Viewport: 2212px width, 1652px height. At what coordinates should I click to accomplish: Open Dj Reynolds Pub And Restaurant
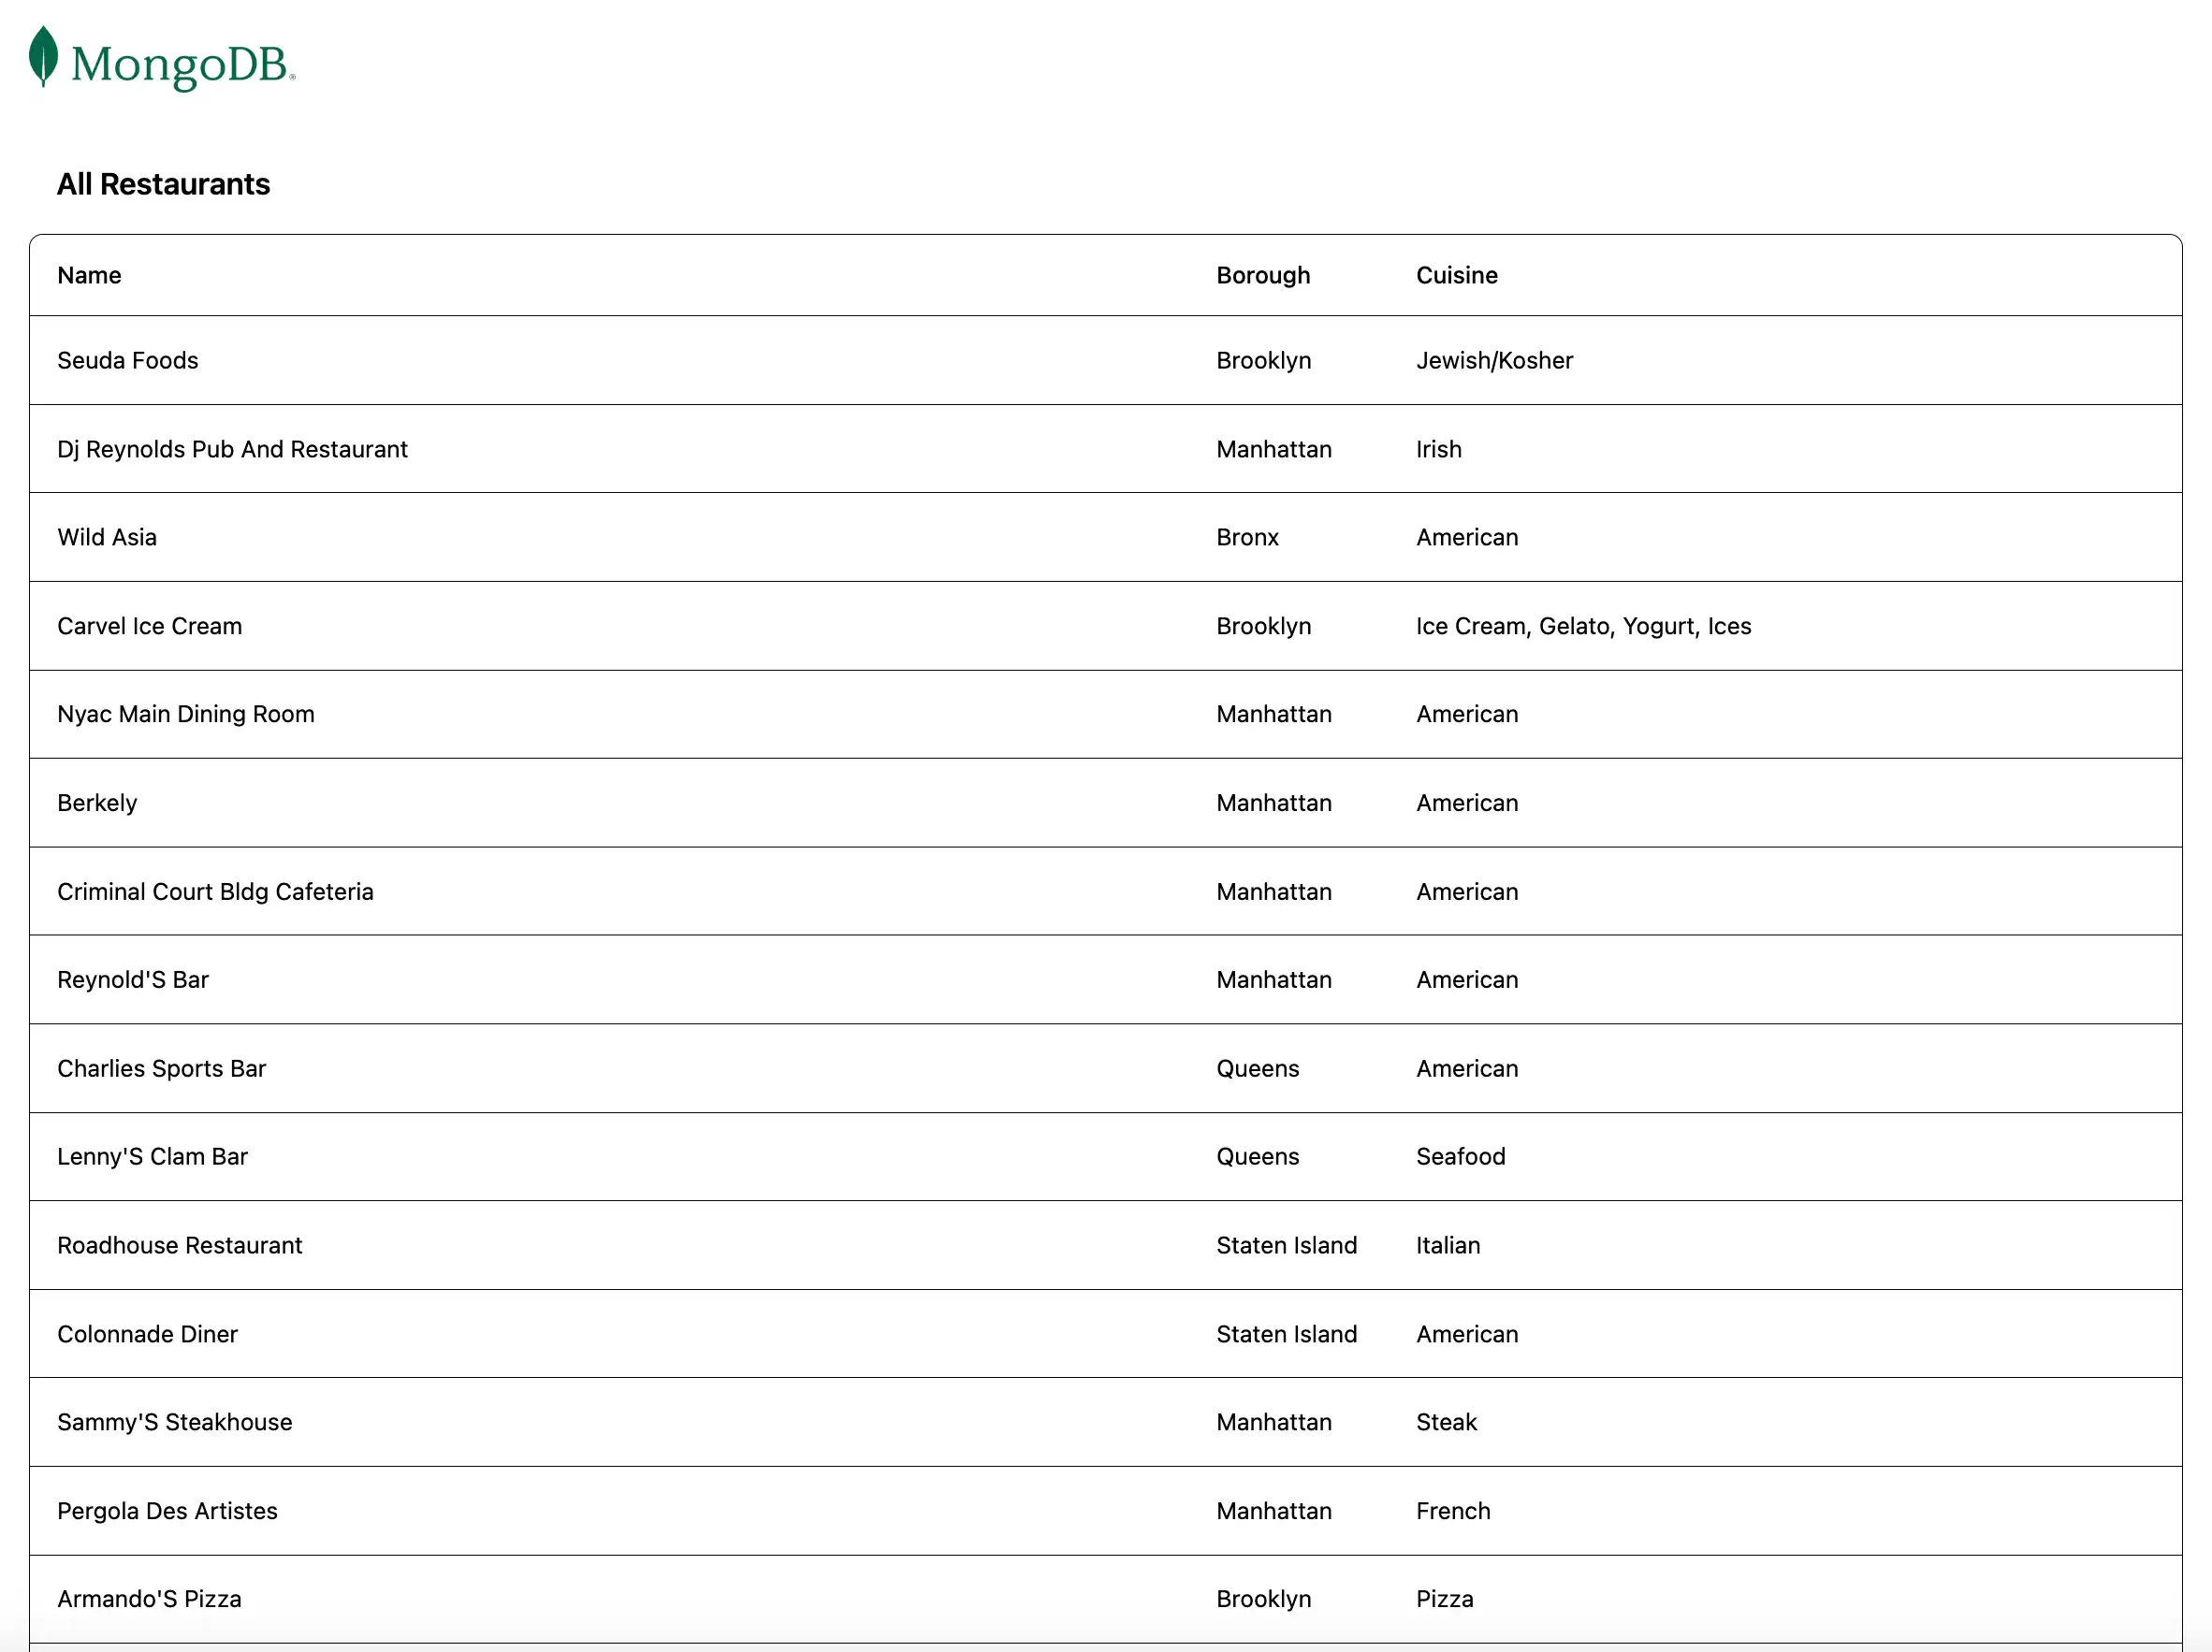(x=232, y=449)
